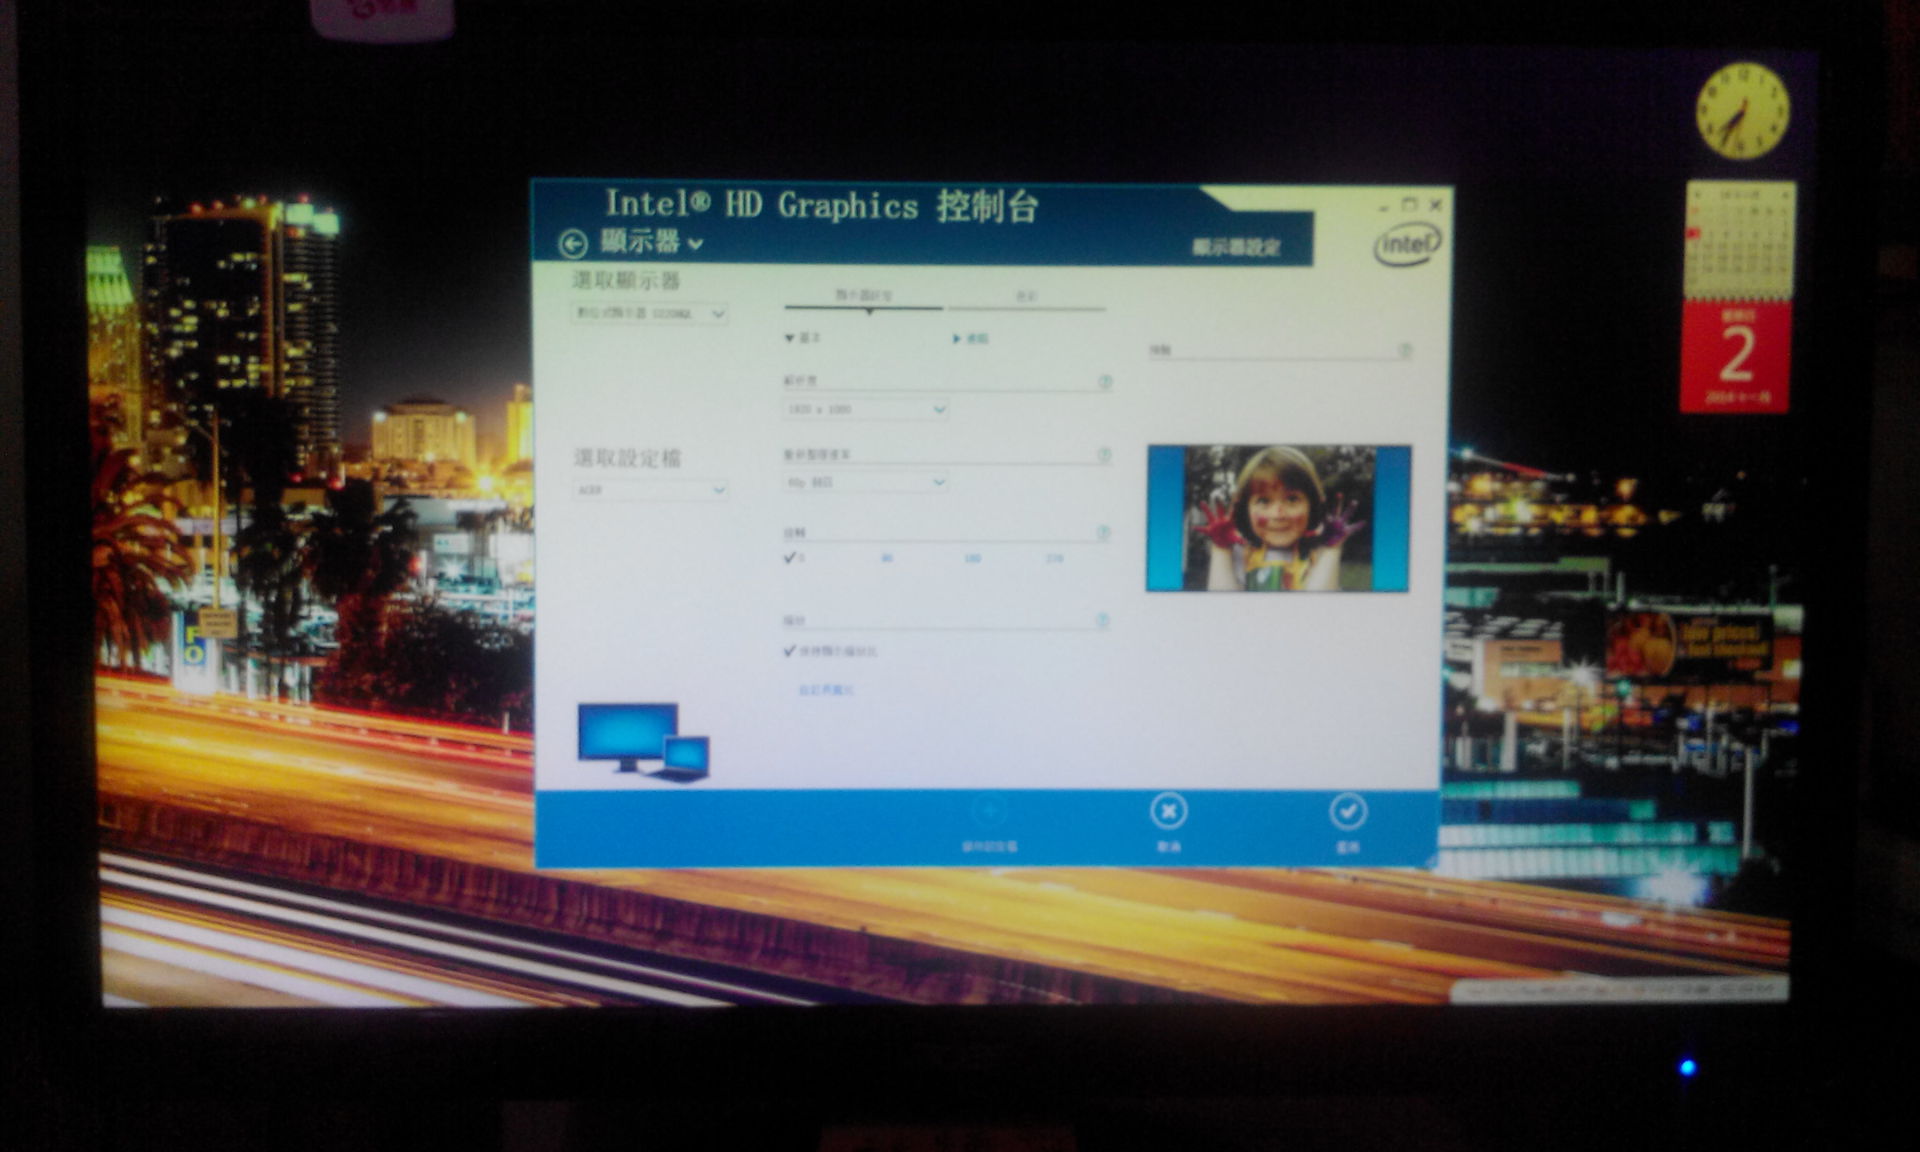Viewport: 1920px width, 1152px height.
Task: Open help icon for scaling setting
Action: (1102, 620)
